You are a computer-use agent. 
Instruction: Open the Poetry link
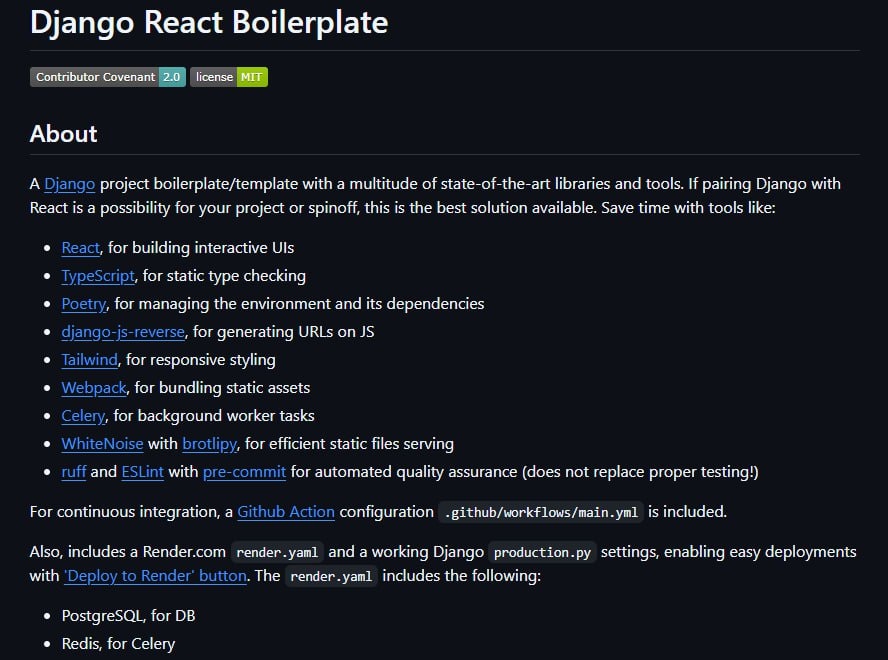click(84, 304)
